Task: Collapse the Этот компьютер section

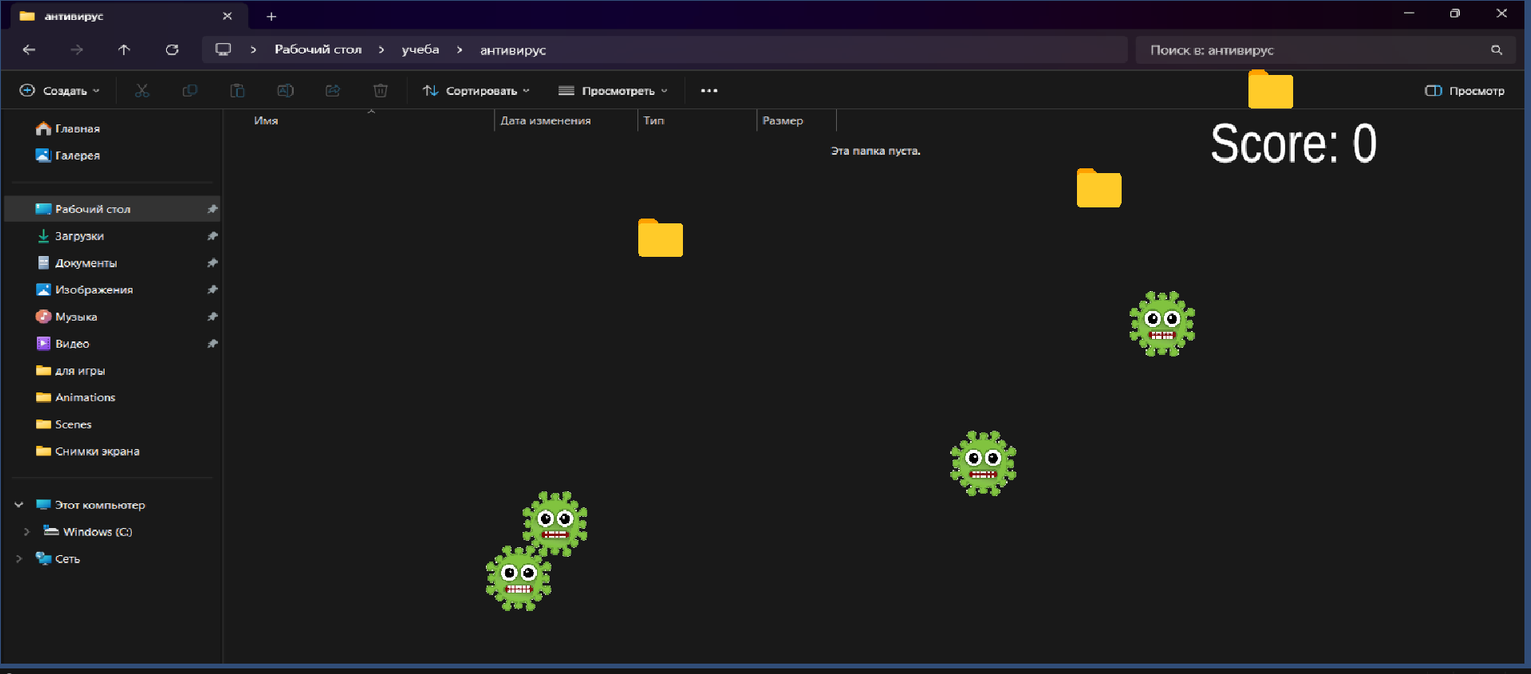Action: [19, 505]
